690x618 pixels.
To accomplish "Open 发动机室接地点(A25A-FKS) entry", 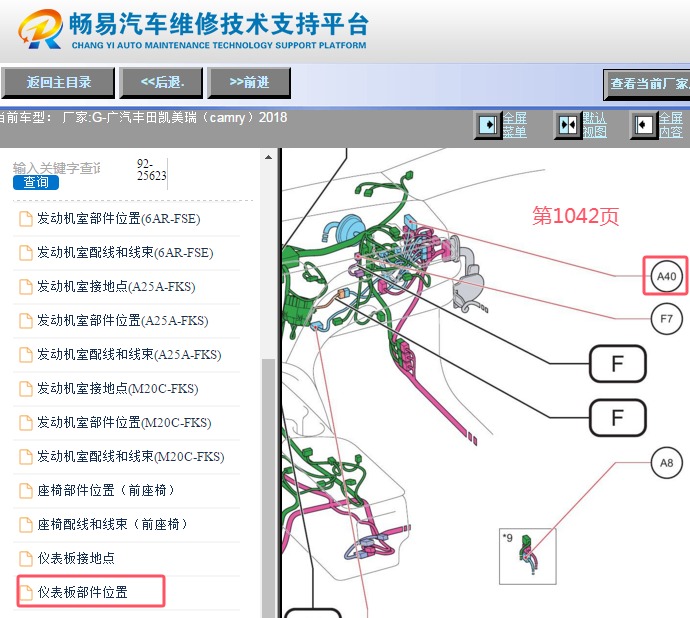I will [116, 286].
